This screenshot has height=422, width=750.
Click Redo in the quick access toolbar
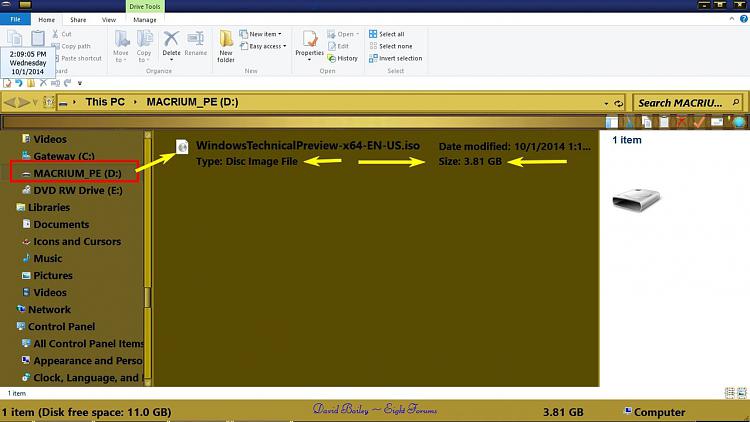pyautogui.click(x=67, y=83)
